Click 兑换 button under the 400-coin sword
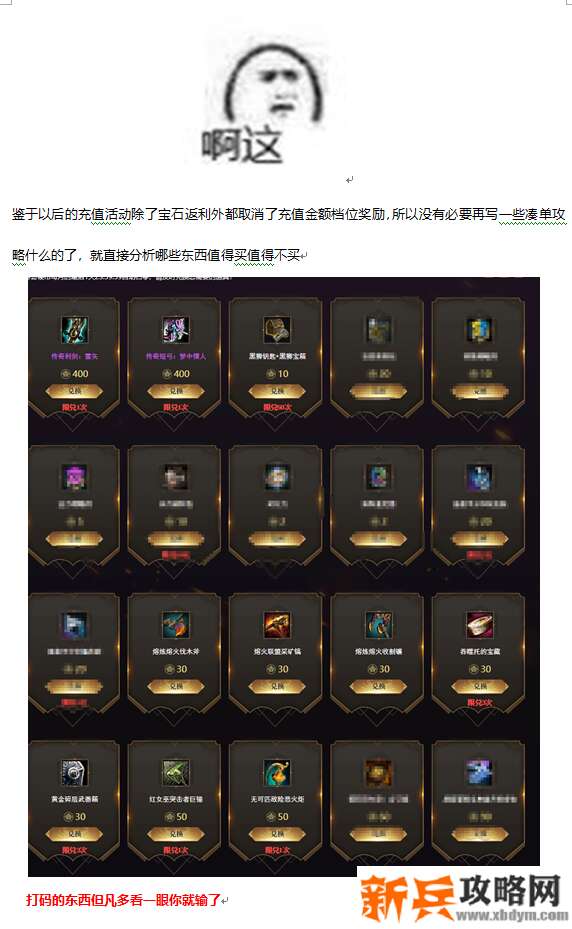Screen dimensions: 572x929 tap(74, 391)
